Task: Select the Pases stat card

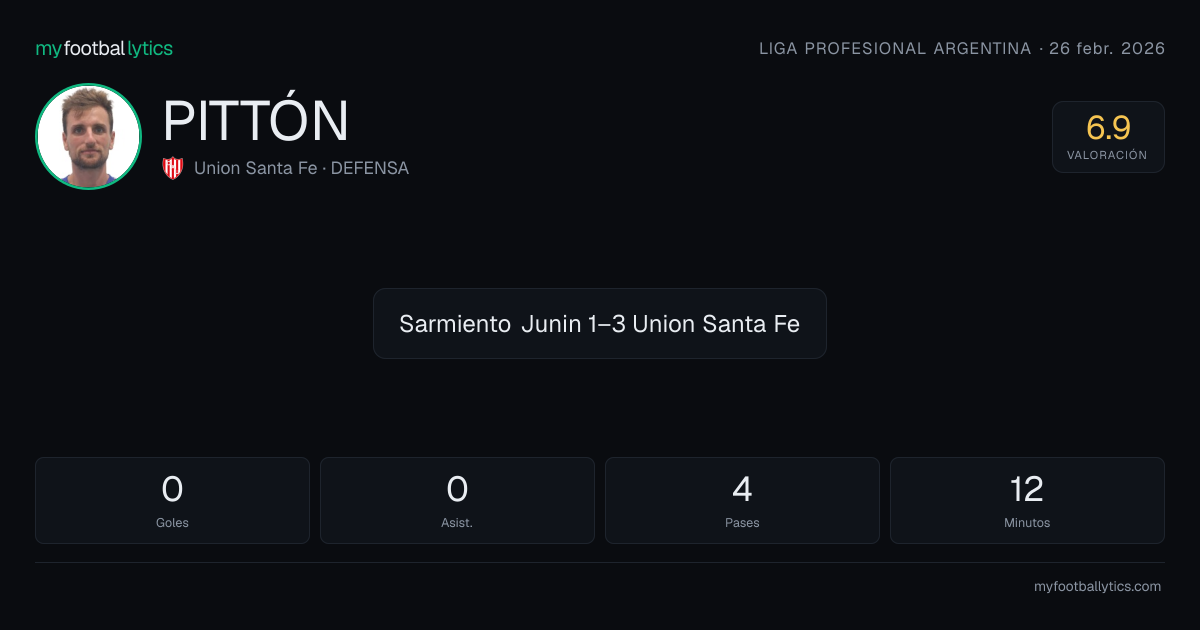Action: [x=742, y=500]
